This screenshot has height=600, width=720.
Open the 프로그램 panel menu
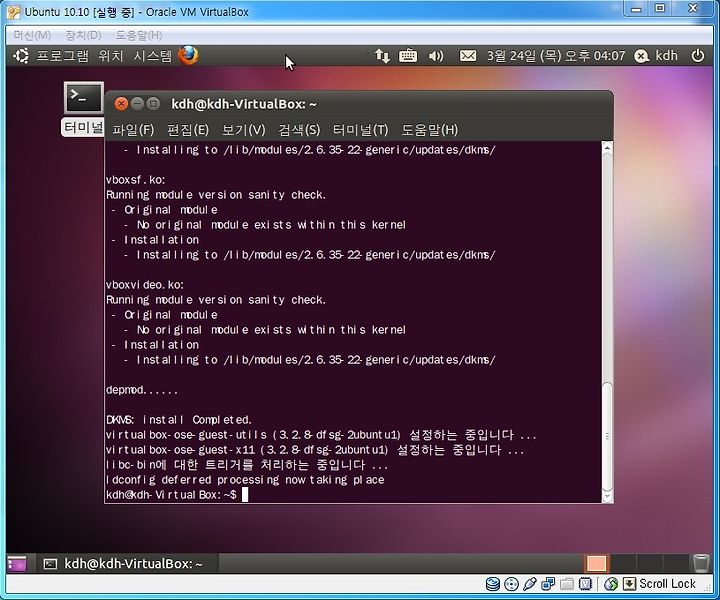(x=62, y=56)
